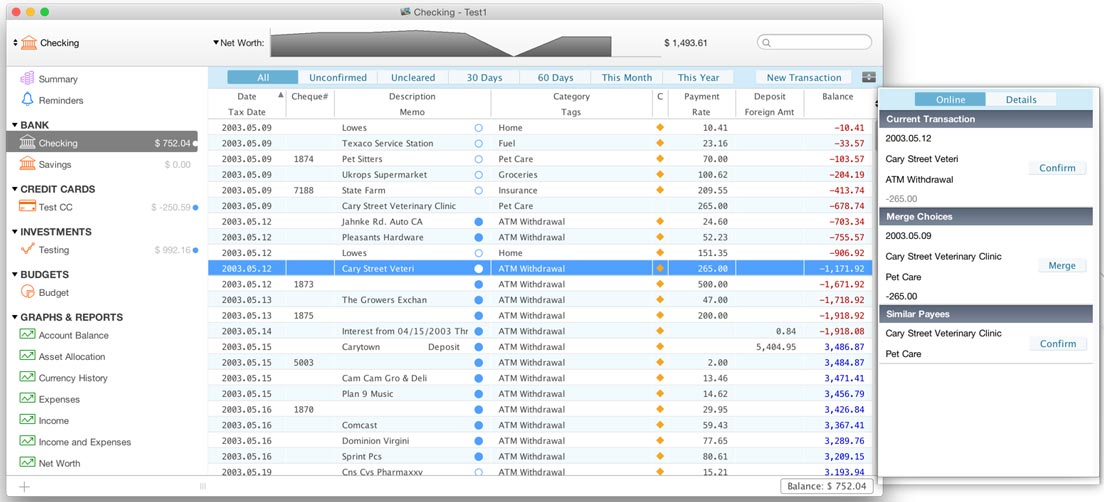Open Income and Expenses graph icon
This screenshot has width=1104, height=502.
pyautogui.click(x=27, y=441)
